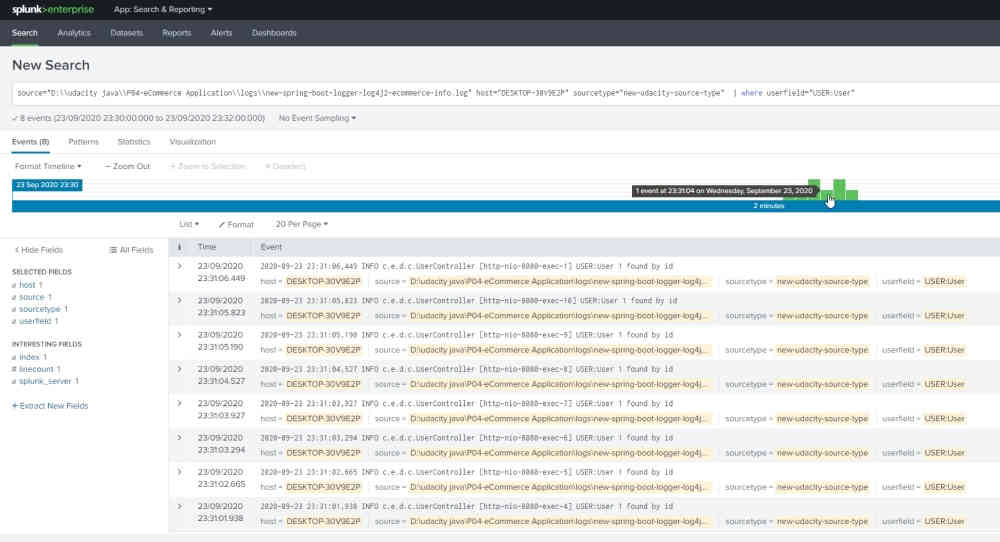Sort by the Time column header
The width and height of the screenshot is (1000, 542).
click(x=207, y=247)
